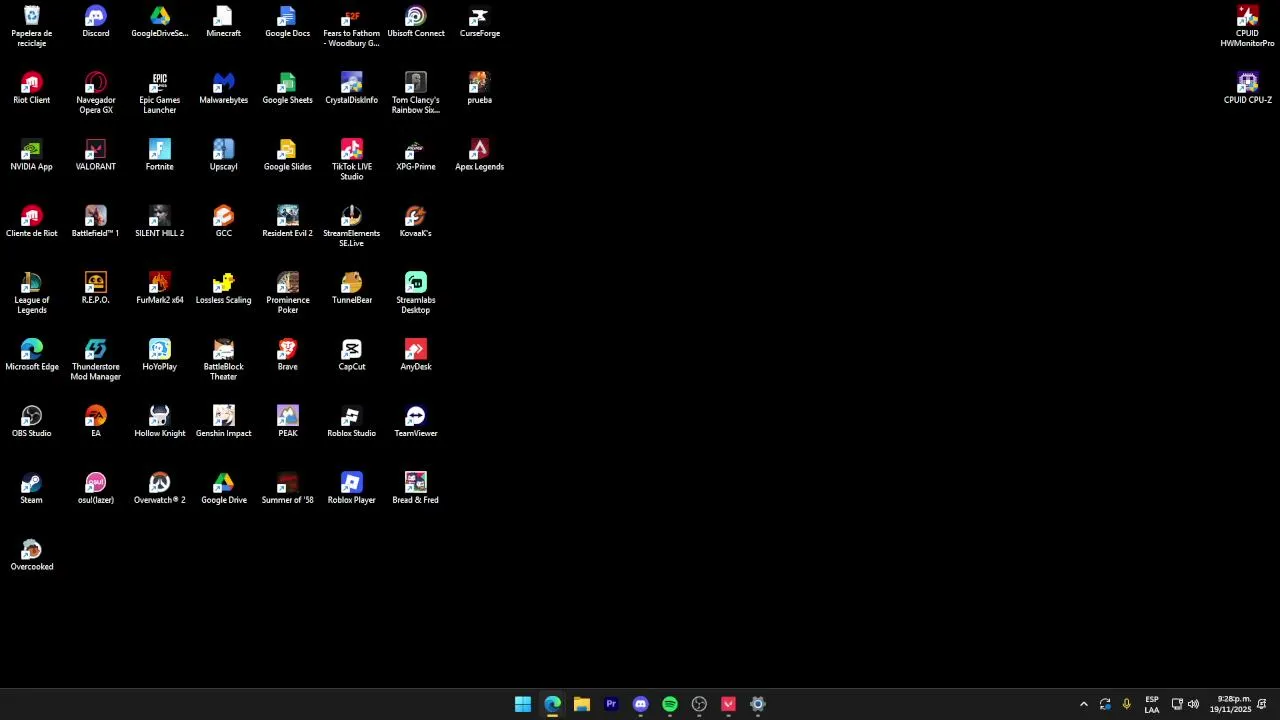
Task: Select the Google Sheets icon
Action: (287, 89)
